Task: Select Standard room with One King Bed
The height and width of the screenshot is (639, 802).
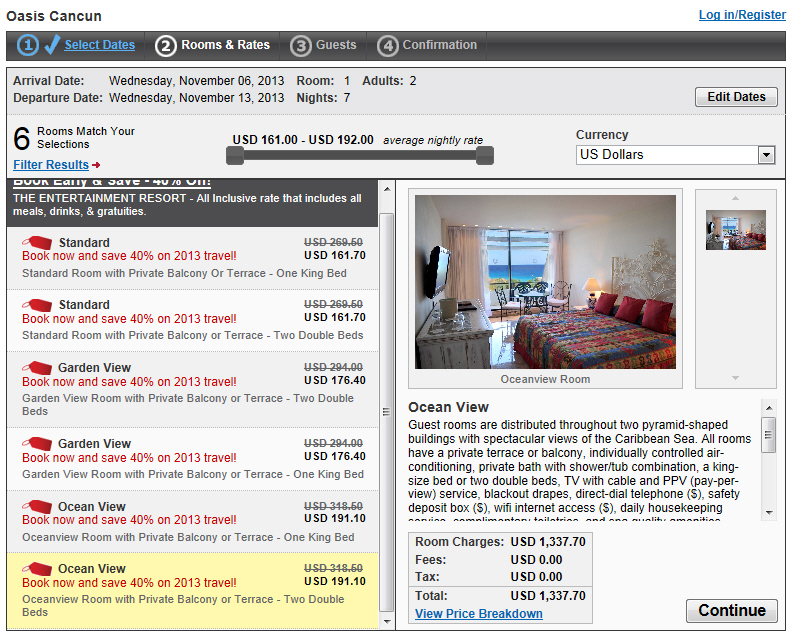Action: tap(193, 258)
